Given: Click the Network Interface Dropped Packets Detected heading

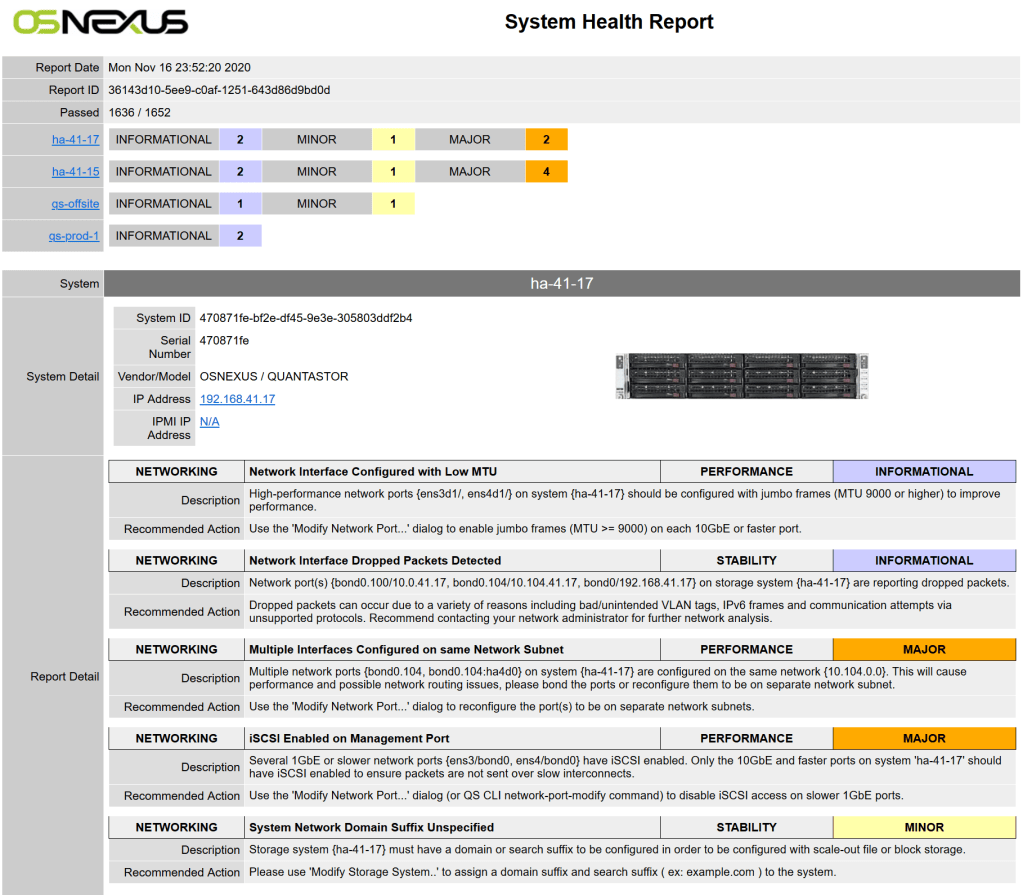Looking at the screenshot, I should 375,561.
